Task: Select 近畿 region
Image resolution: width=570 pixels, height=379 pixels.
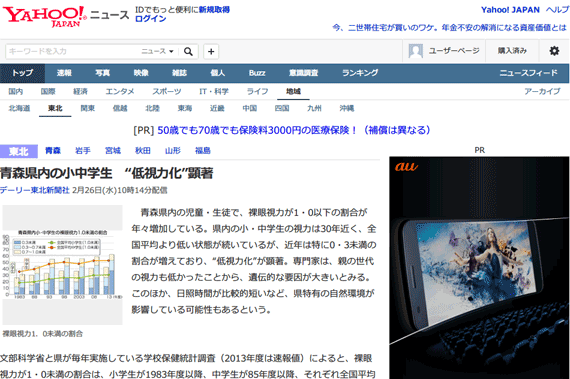Action: click(217, 108)
